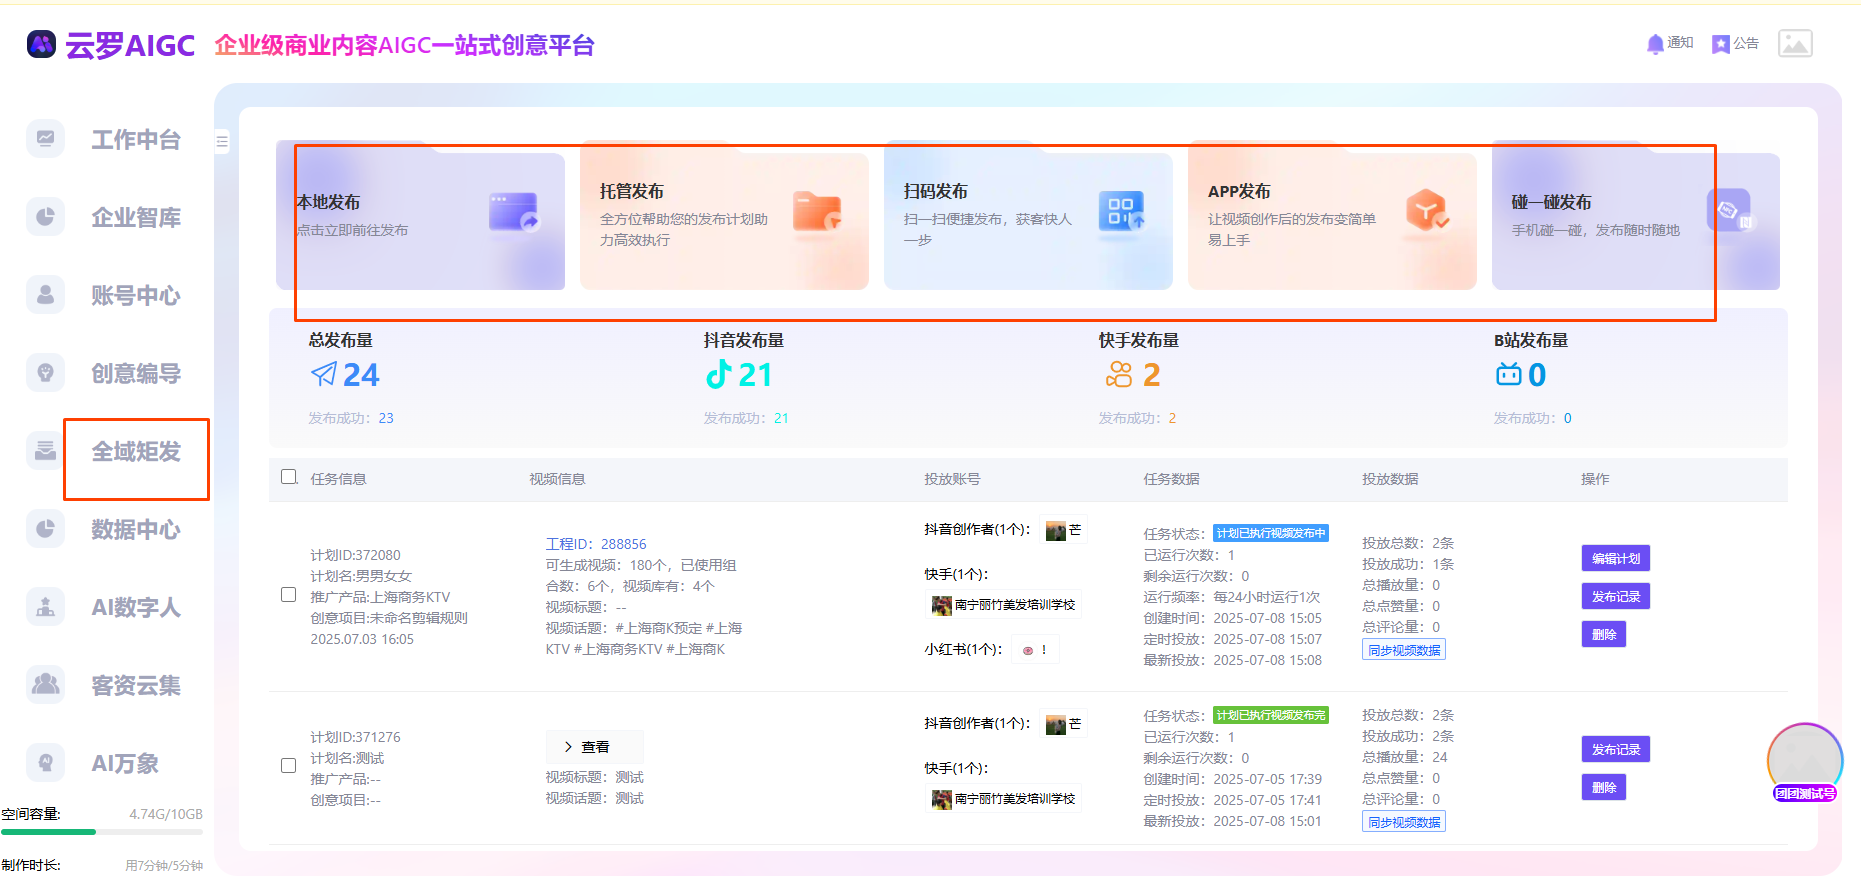Click the APP publish cube icon
The height and width of the screenshot is (892, 1861).
(1427, 211)
